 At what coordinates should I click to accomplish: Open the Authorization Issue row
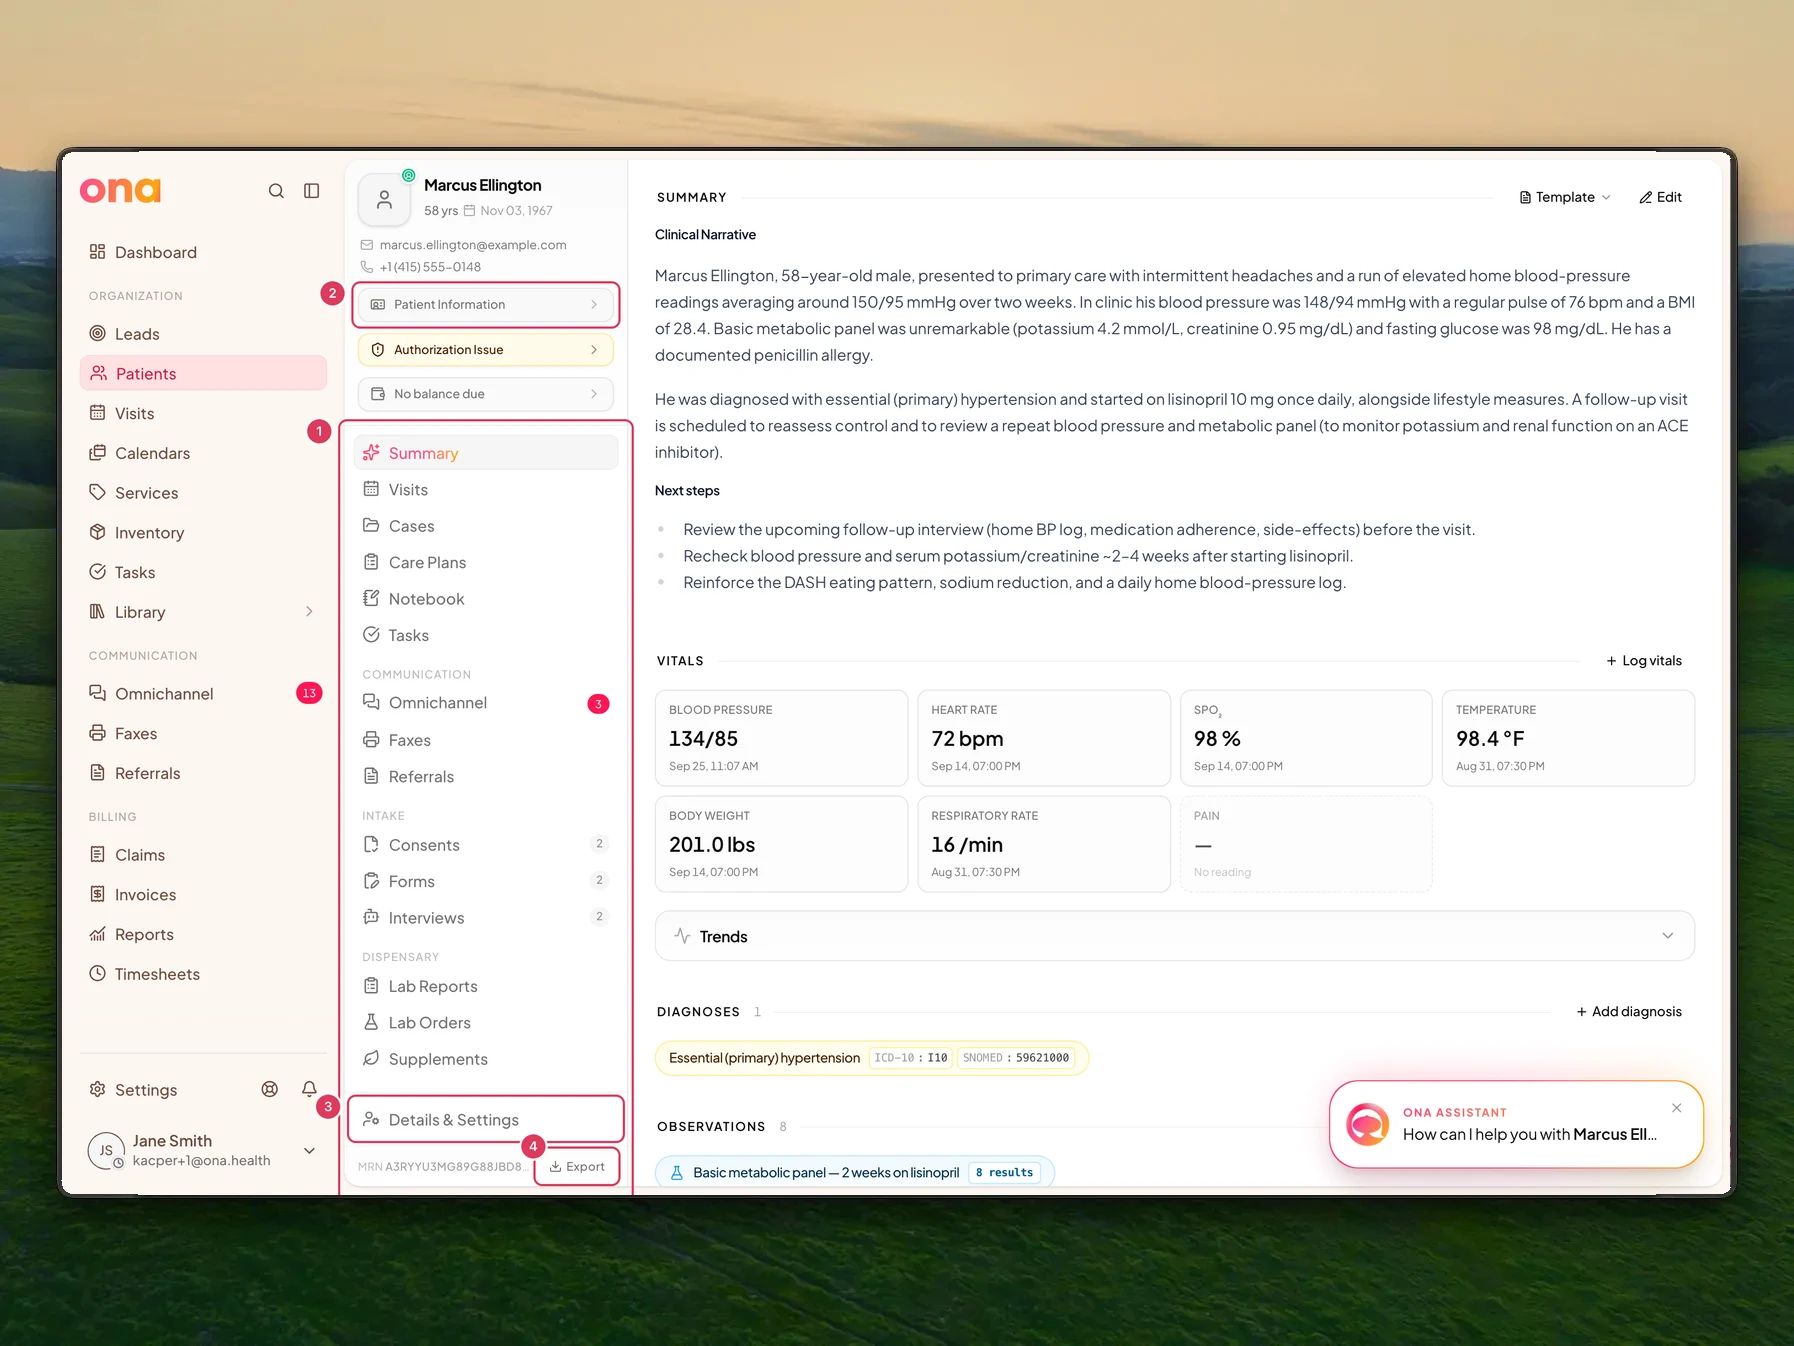point(485,350)
